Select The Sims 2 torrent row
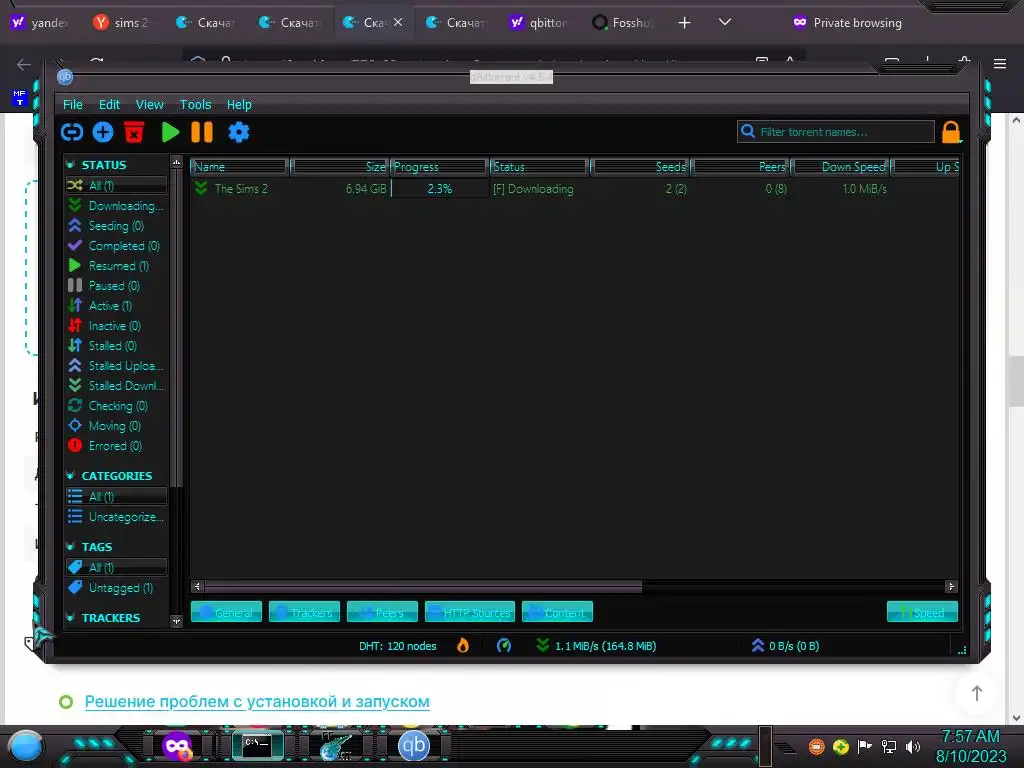Viewport: 1024px width, 768px height. pyautogui.click(x=575, y=189)
